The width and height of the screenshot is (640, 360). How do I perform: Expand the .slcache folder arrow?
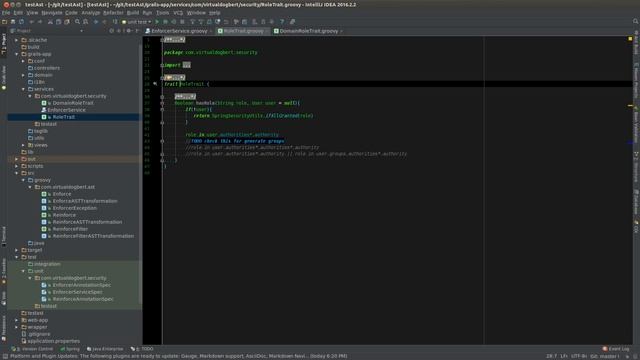(x=17, y=40)
